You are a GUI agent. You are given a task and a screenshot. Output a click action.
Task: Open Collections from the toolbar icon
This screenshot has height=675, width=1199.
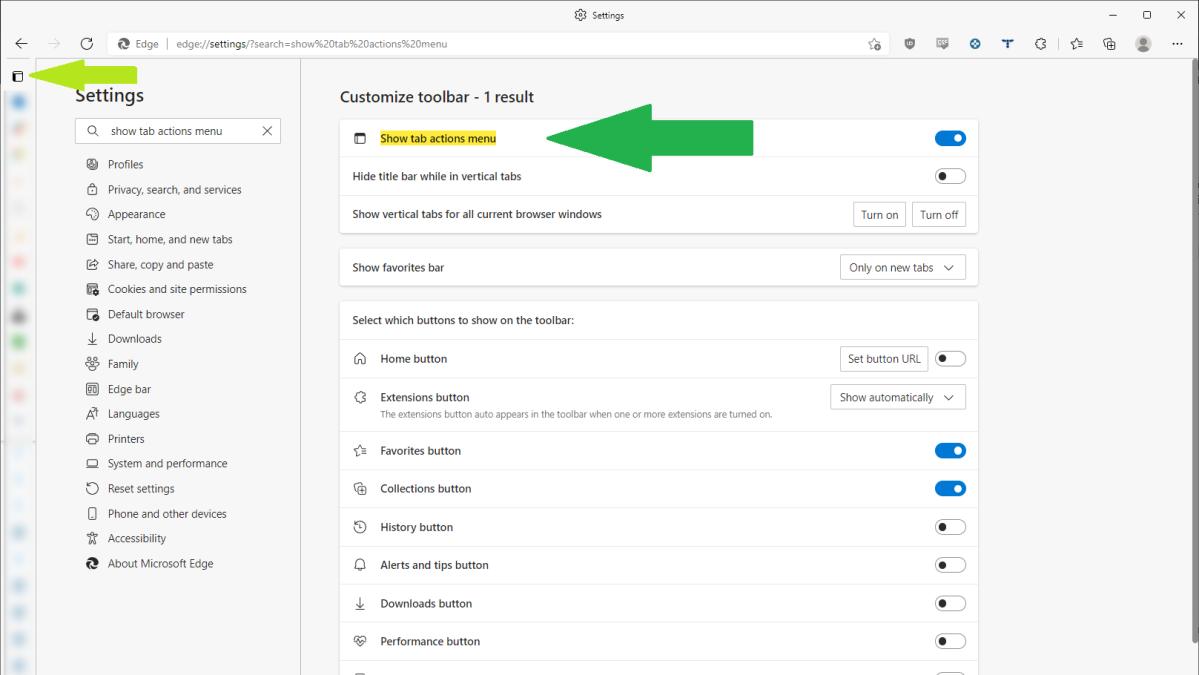[1108, 43]
